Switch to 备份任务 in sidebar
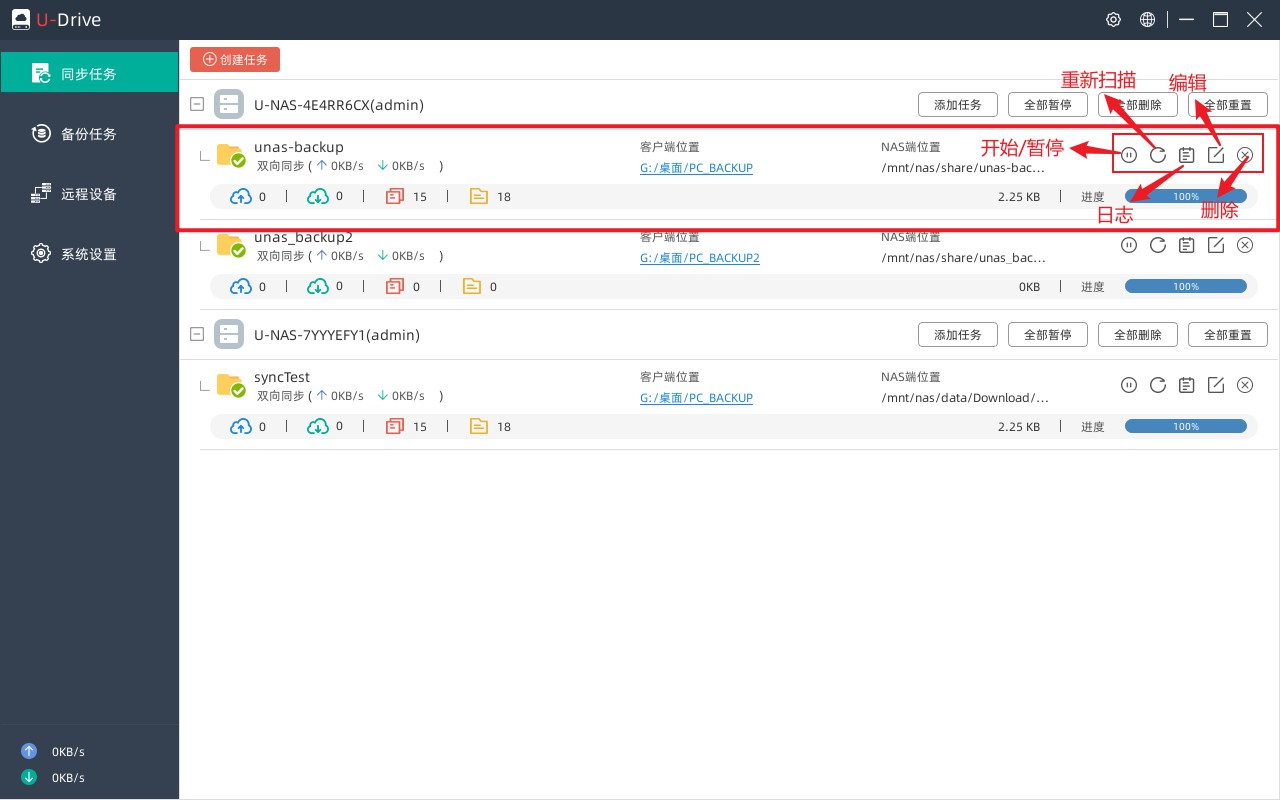Screen dimensions: 1280x800 coord(89,134)
